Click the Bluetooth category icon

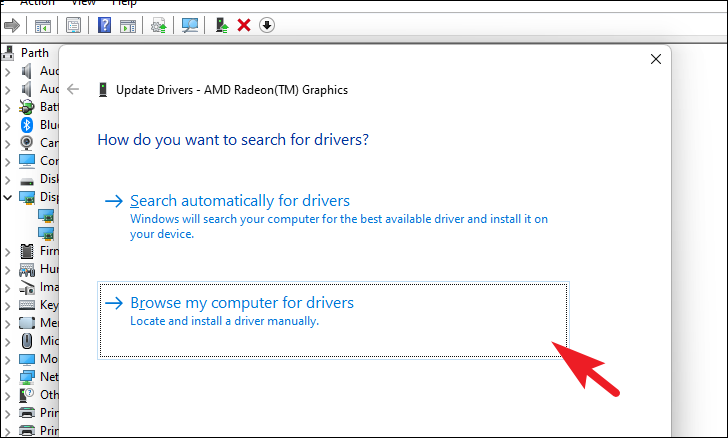pos(27,125)
